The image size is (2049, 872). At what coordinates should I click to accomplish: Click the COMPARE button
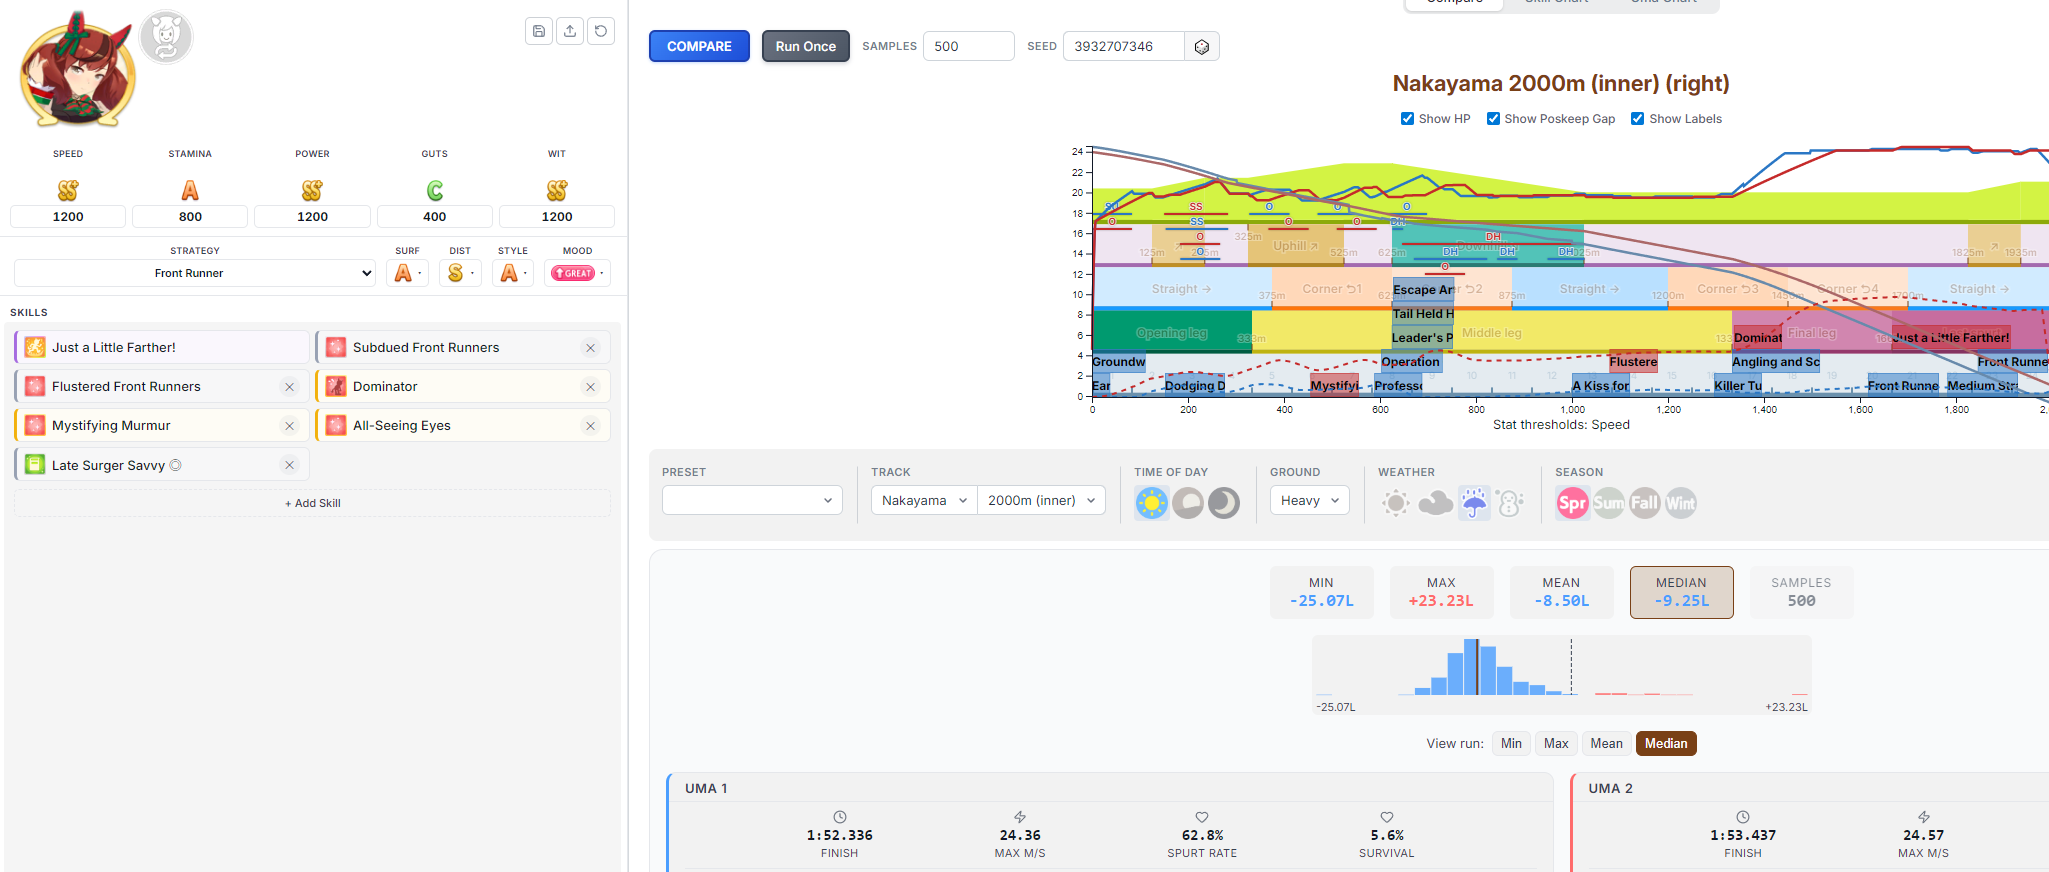click(x=699, y=47)
